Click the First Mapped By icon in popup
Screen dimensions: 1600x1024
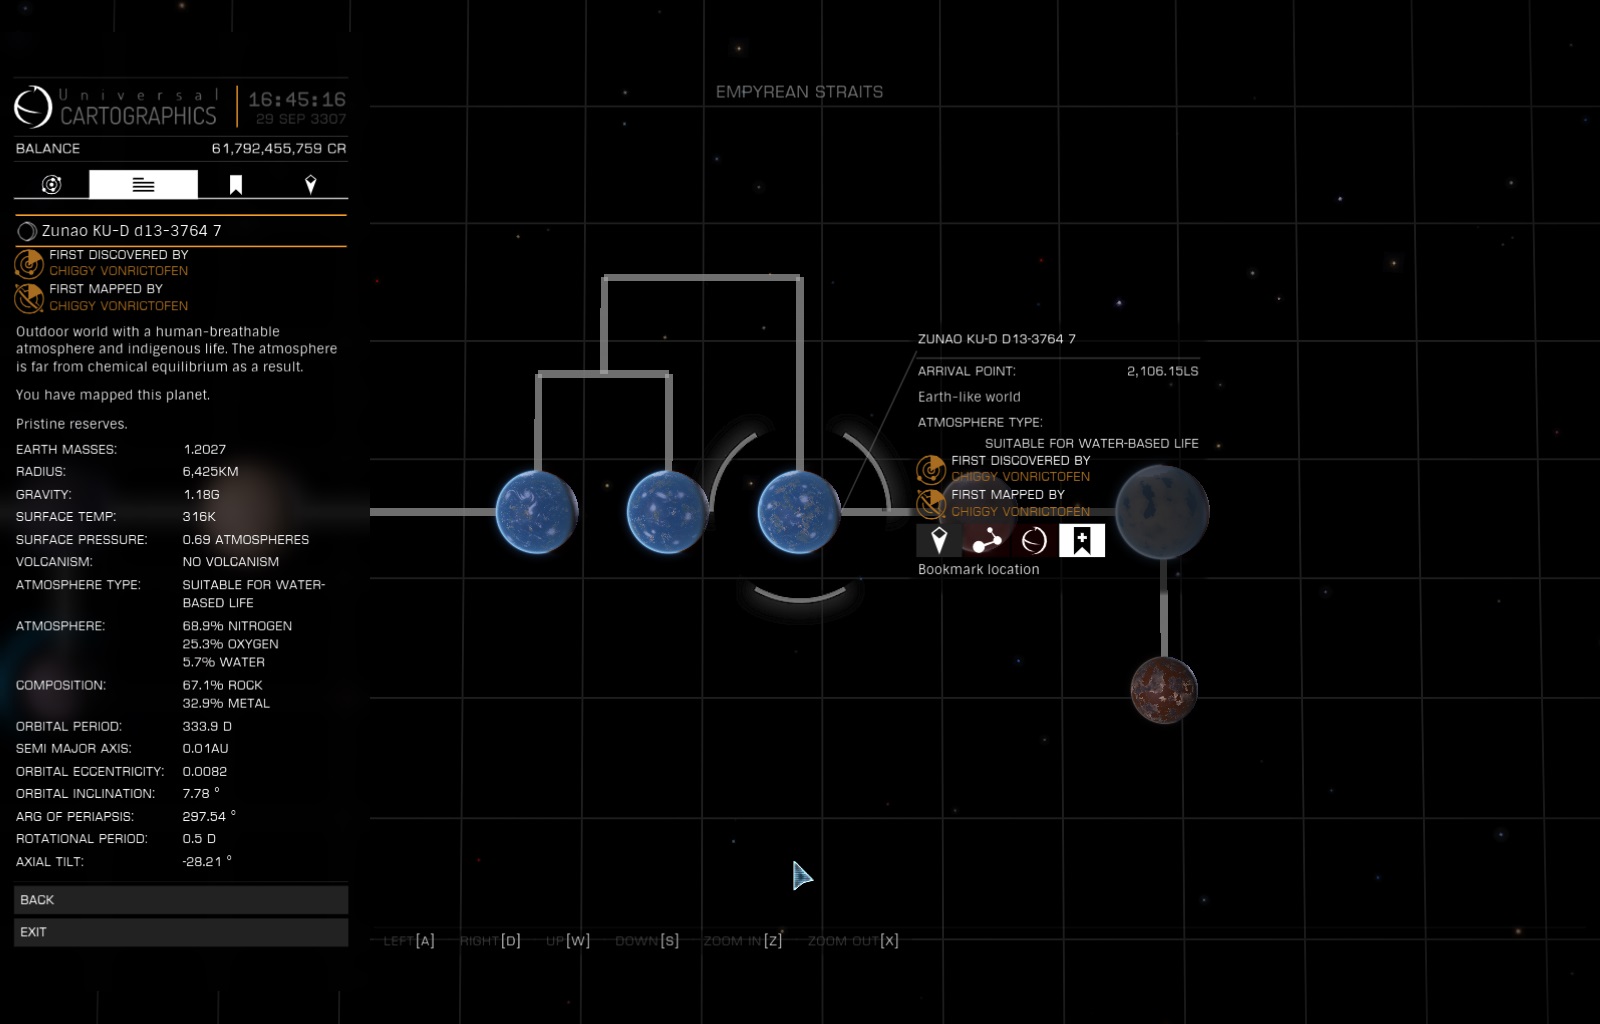(x=931, y=503)
